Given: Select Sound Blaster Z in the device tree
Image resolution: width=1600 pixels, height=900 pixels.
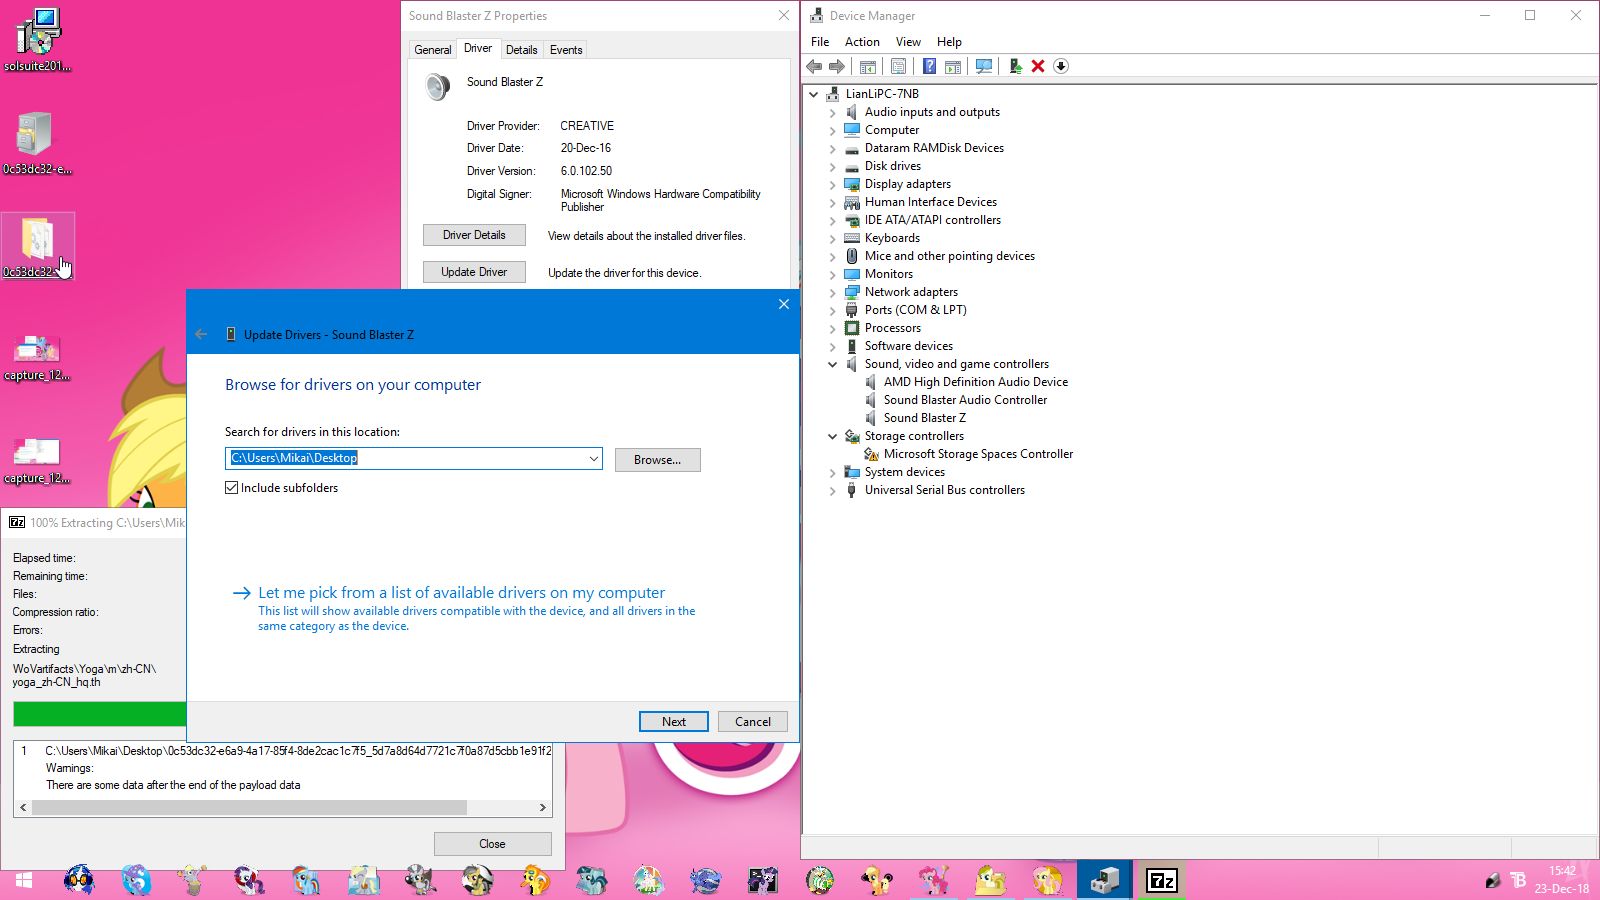Looking at the screenshot, I should (x=924, y=418).
